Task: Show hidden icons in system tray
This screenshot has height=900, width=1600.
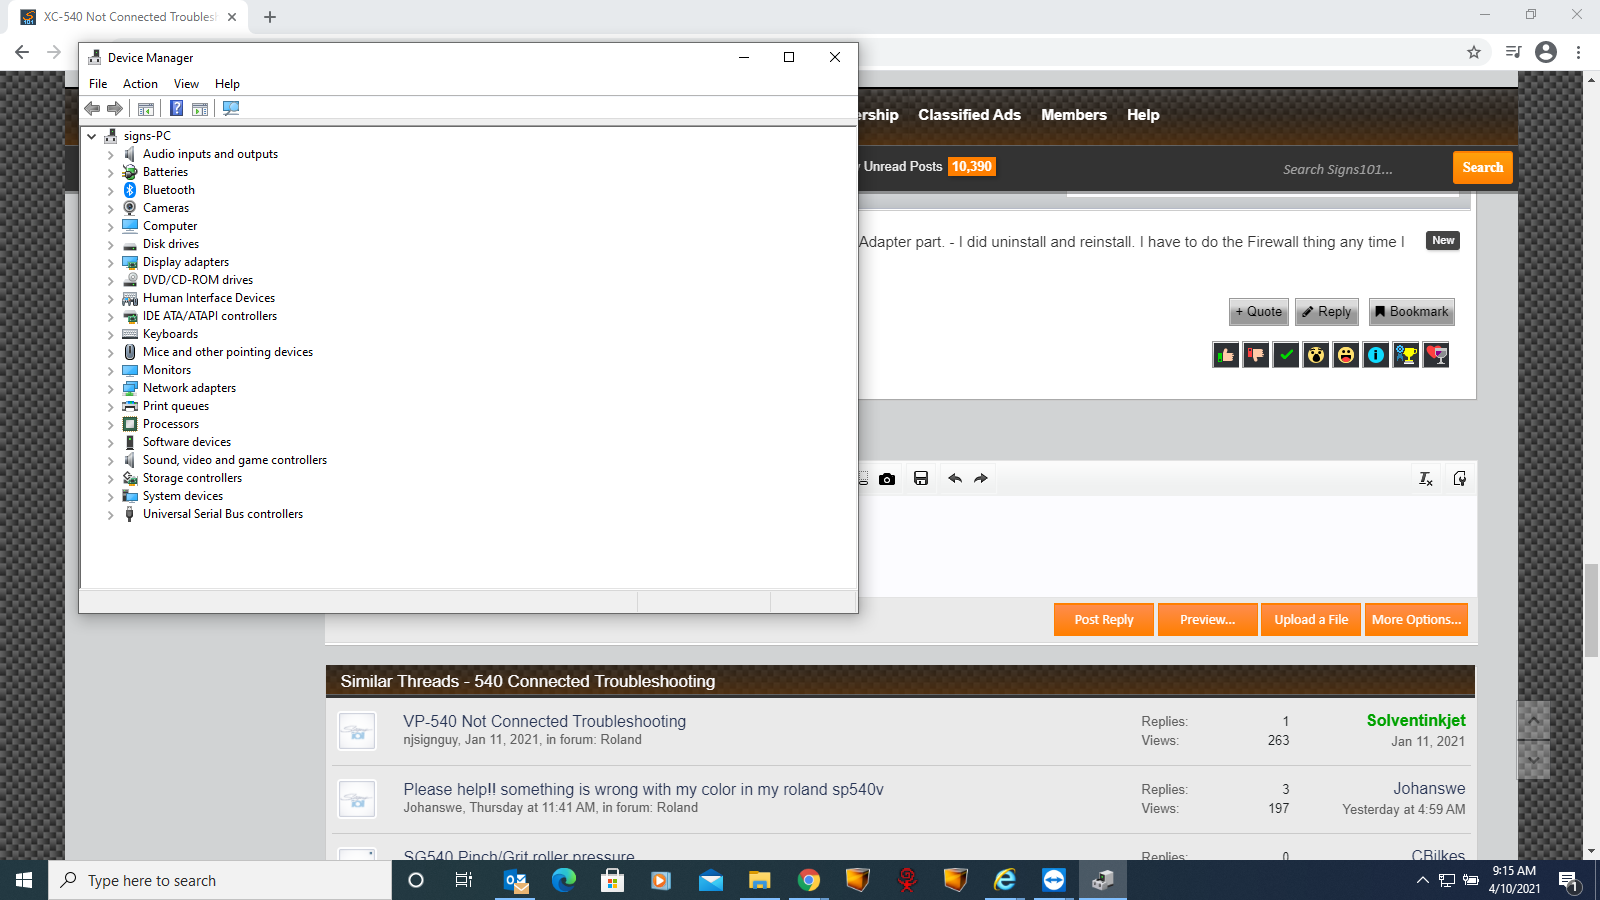Action: [1422, 880]
